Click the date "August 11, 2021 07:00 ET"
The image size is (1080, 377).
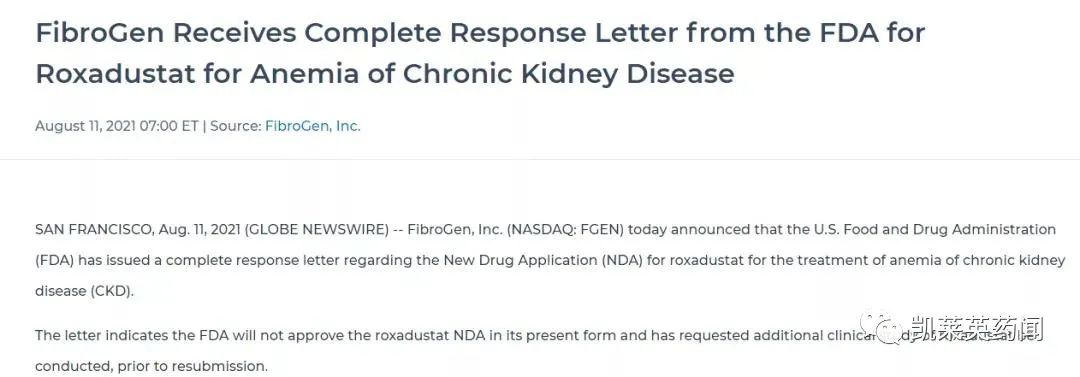pos(116,126)
